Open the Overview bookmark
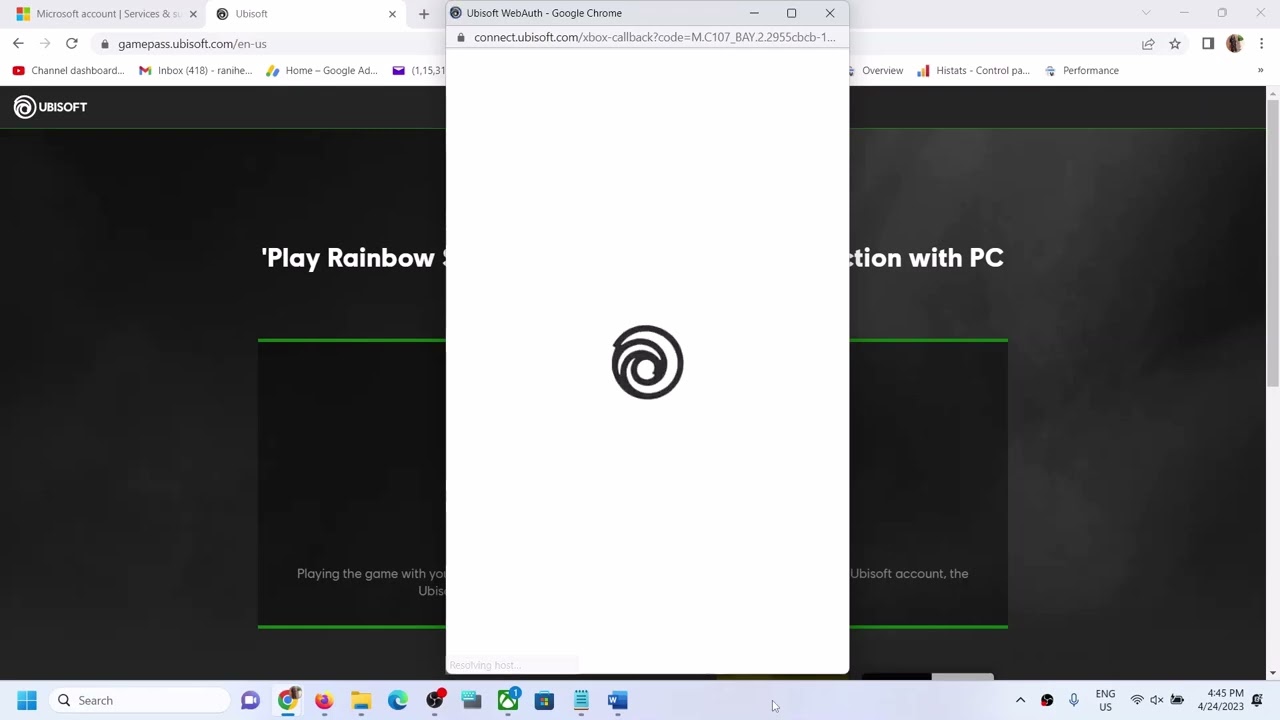 (876, 71)
